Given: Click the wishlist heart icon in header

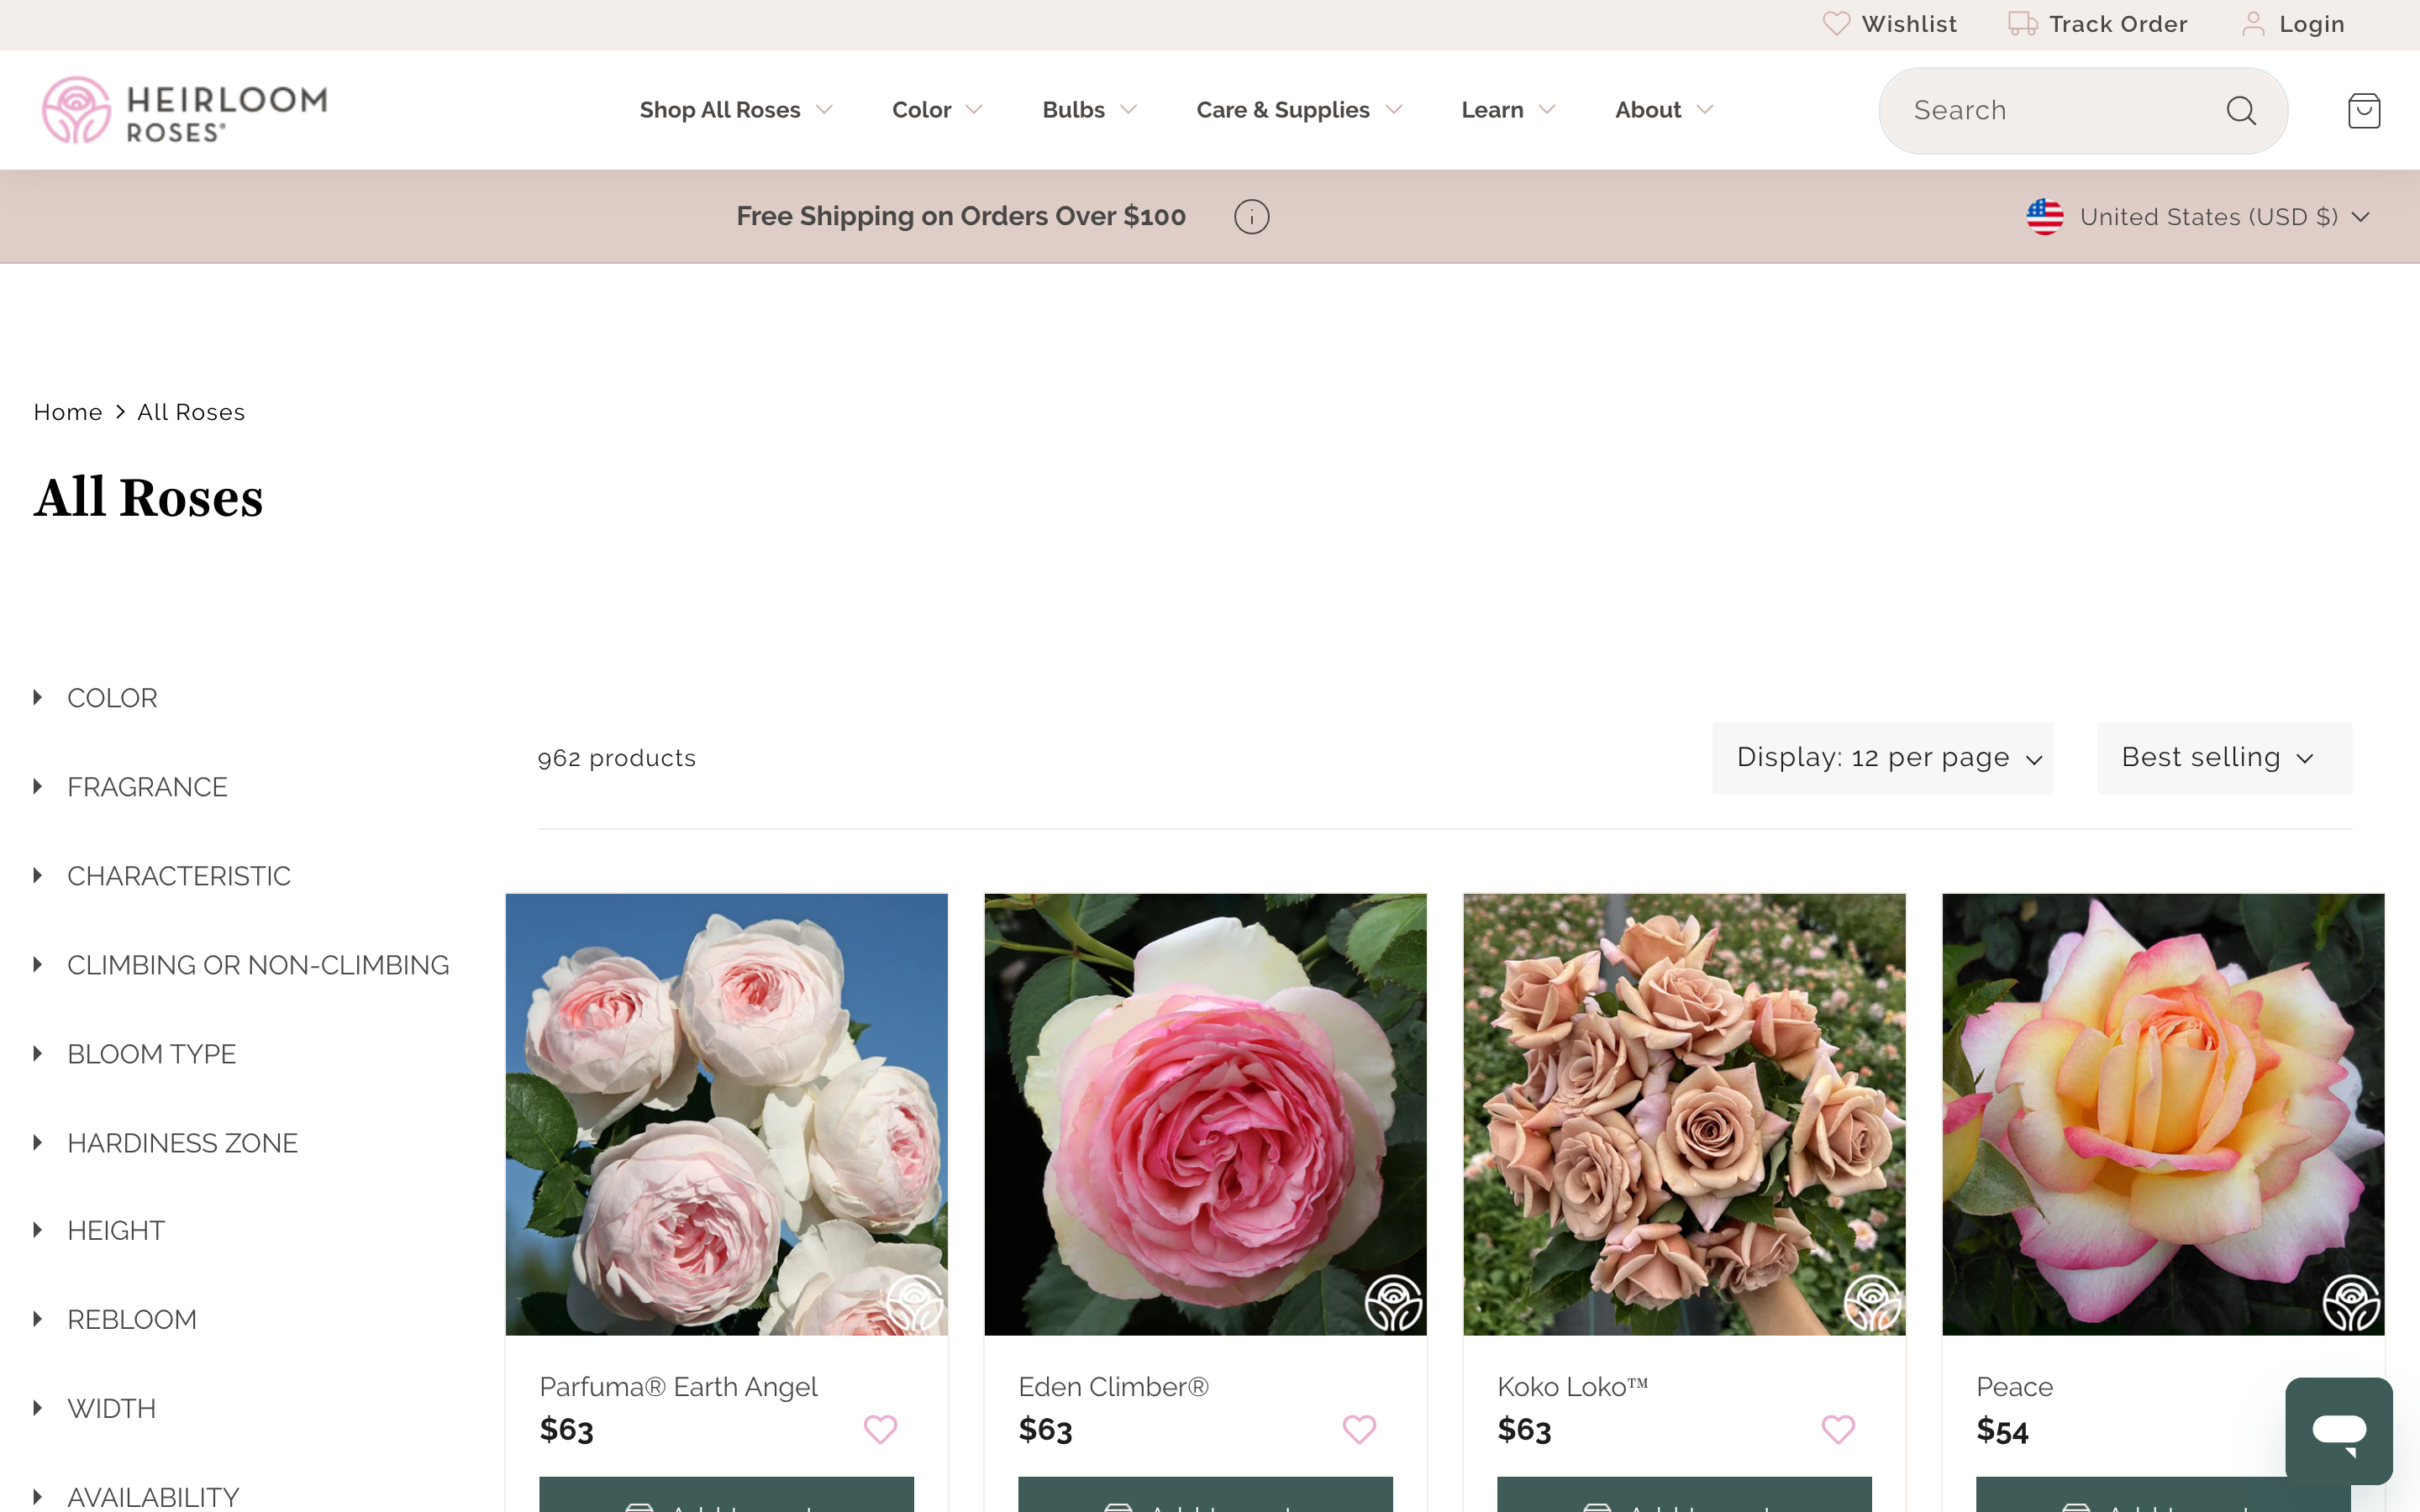Looking at the screenshot, I should (1836, 24).
